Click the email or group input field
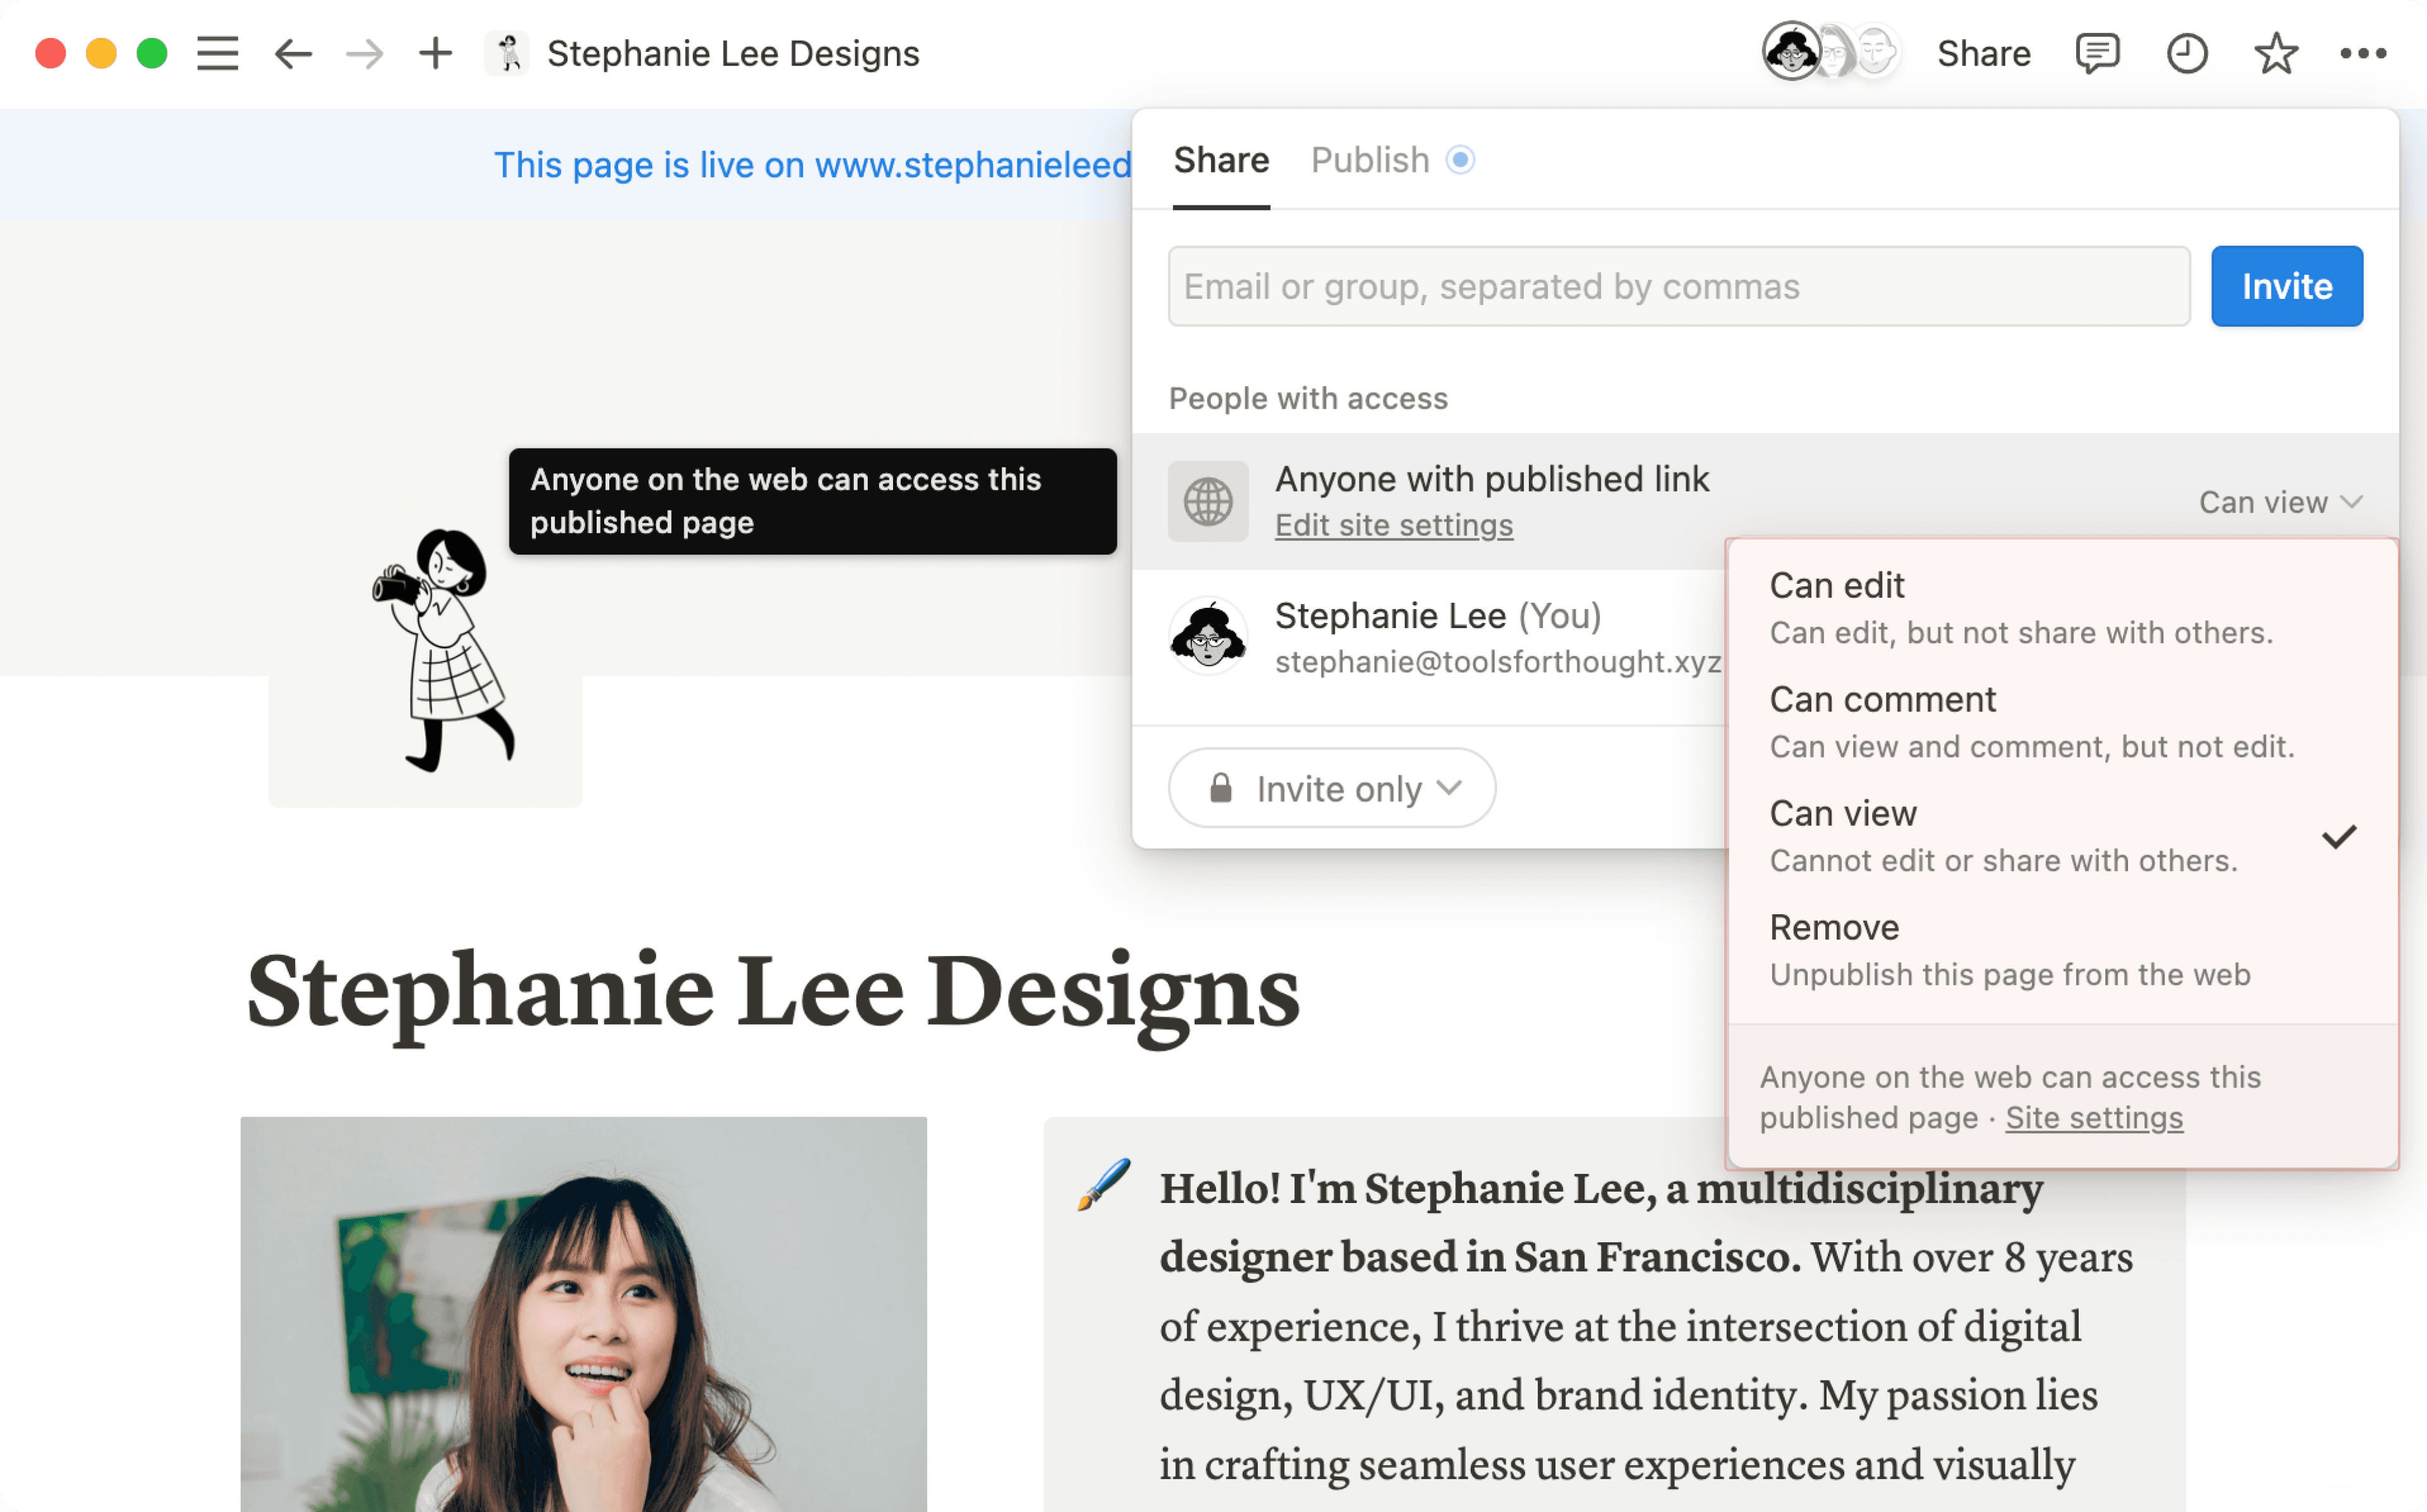 pyautogui.click(x=1678, y=287)
